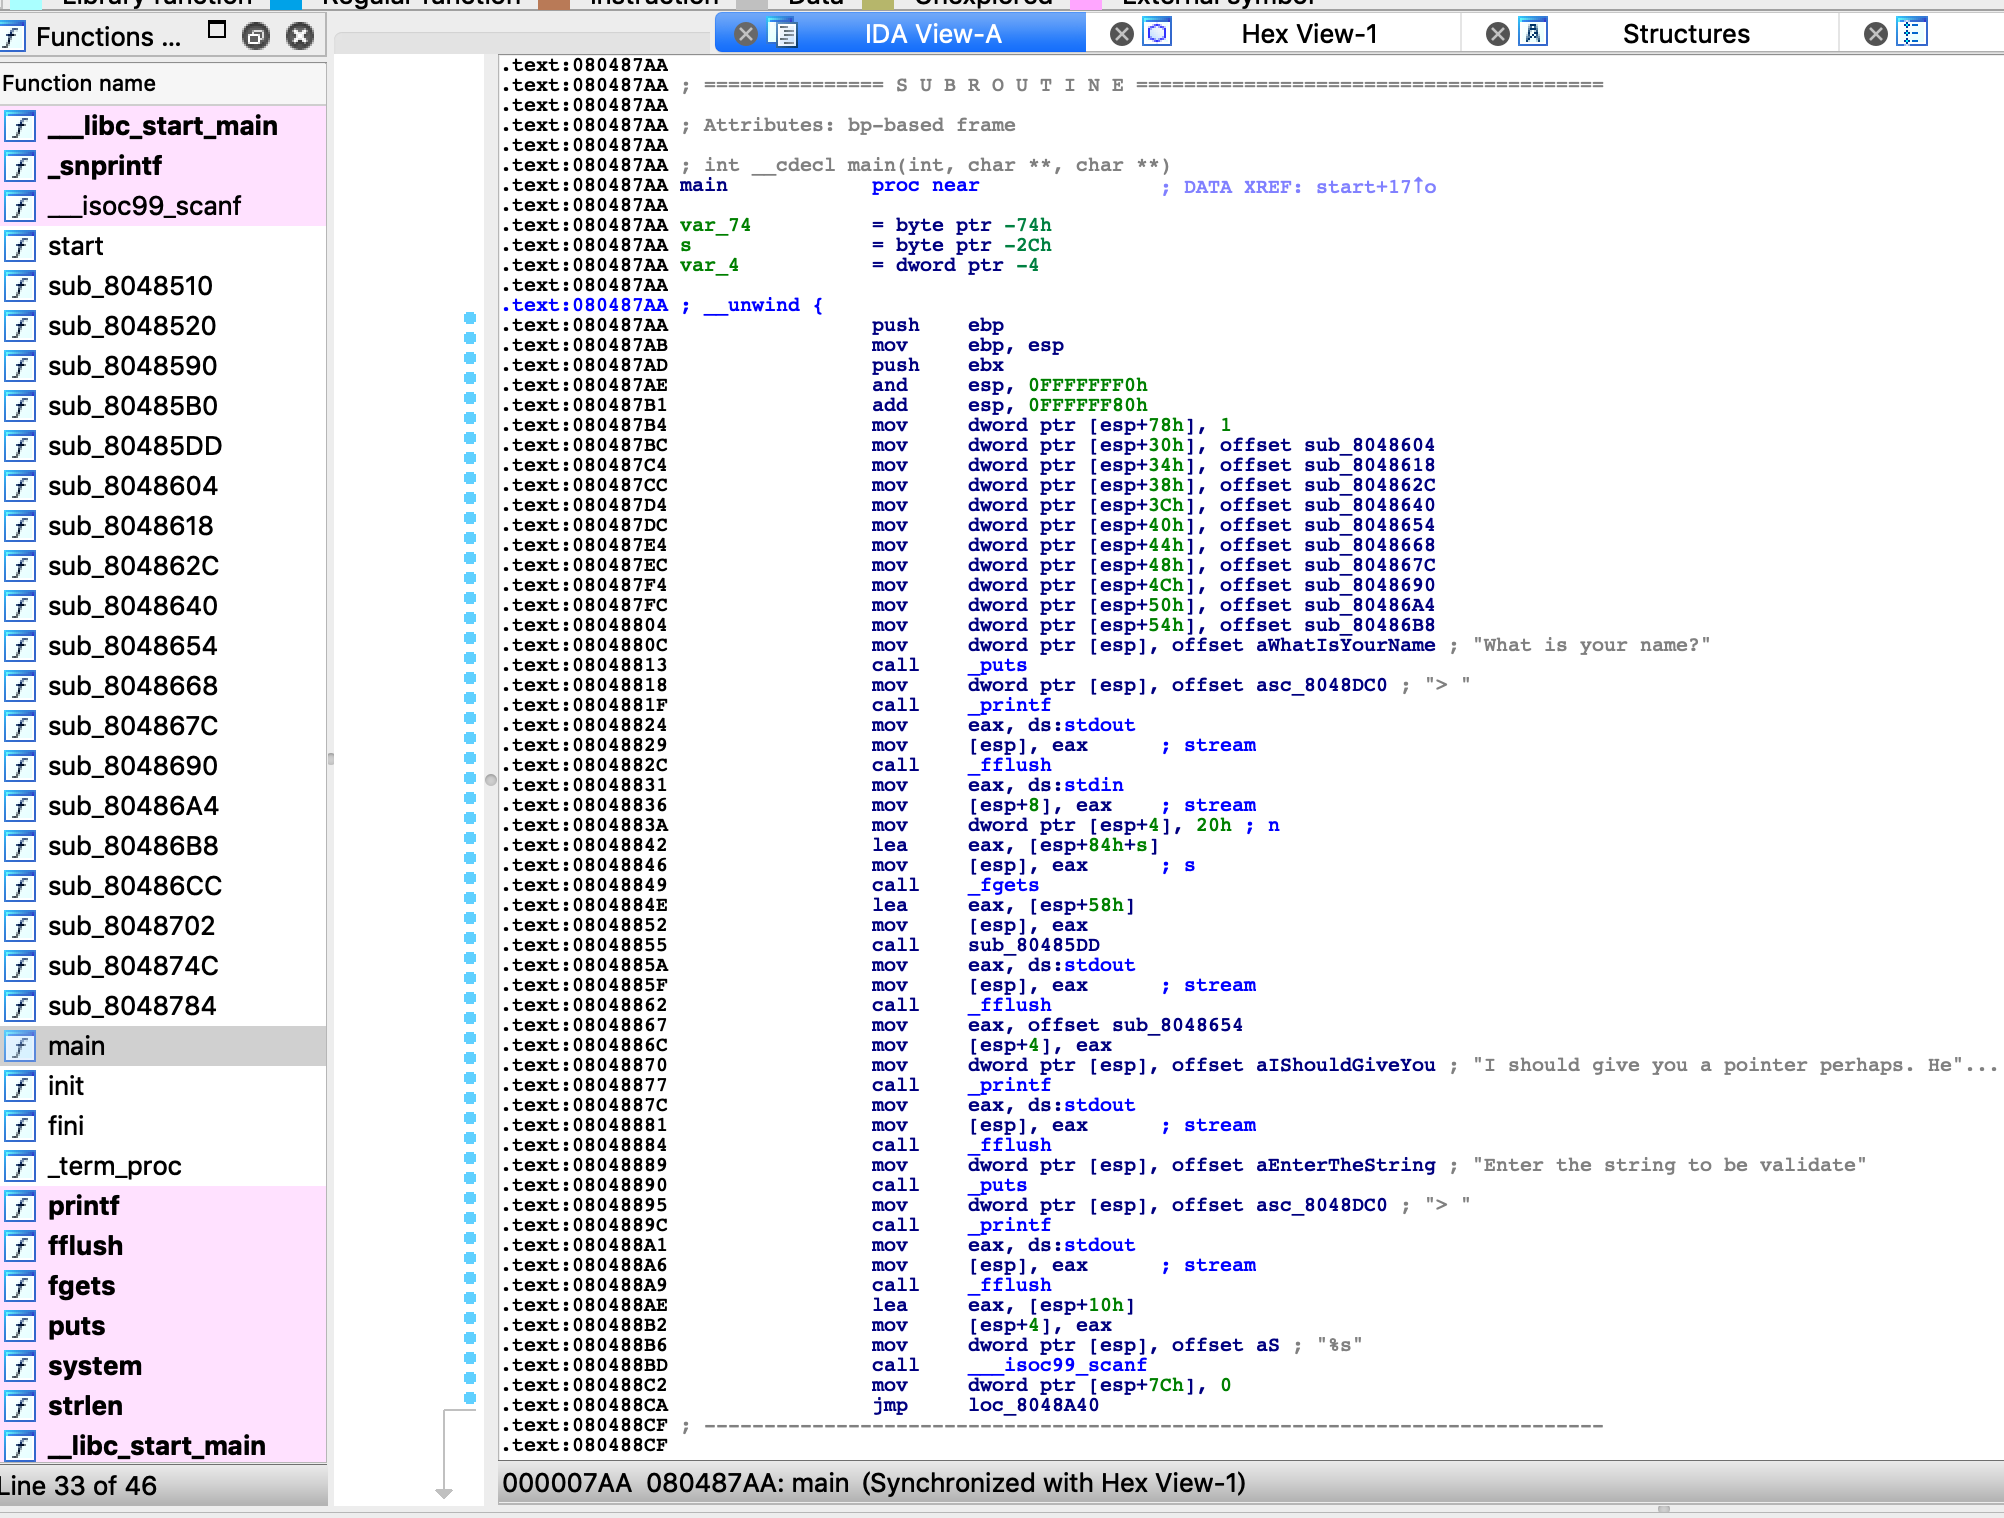Jump to loc_8048A40 target
Screen dimensions: 2004x1518
[x=1033, y=1405]
